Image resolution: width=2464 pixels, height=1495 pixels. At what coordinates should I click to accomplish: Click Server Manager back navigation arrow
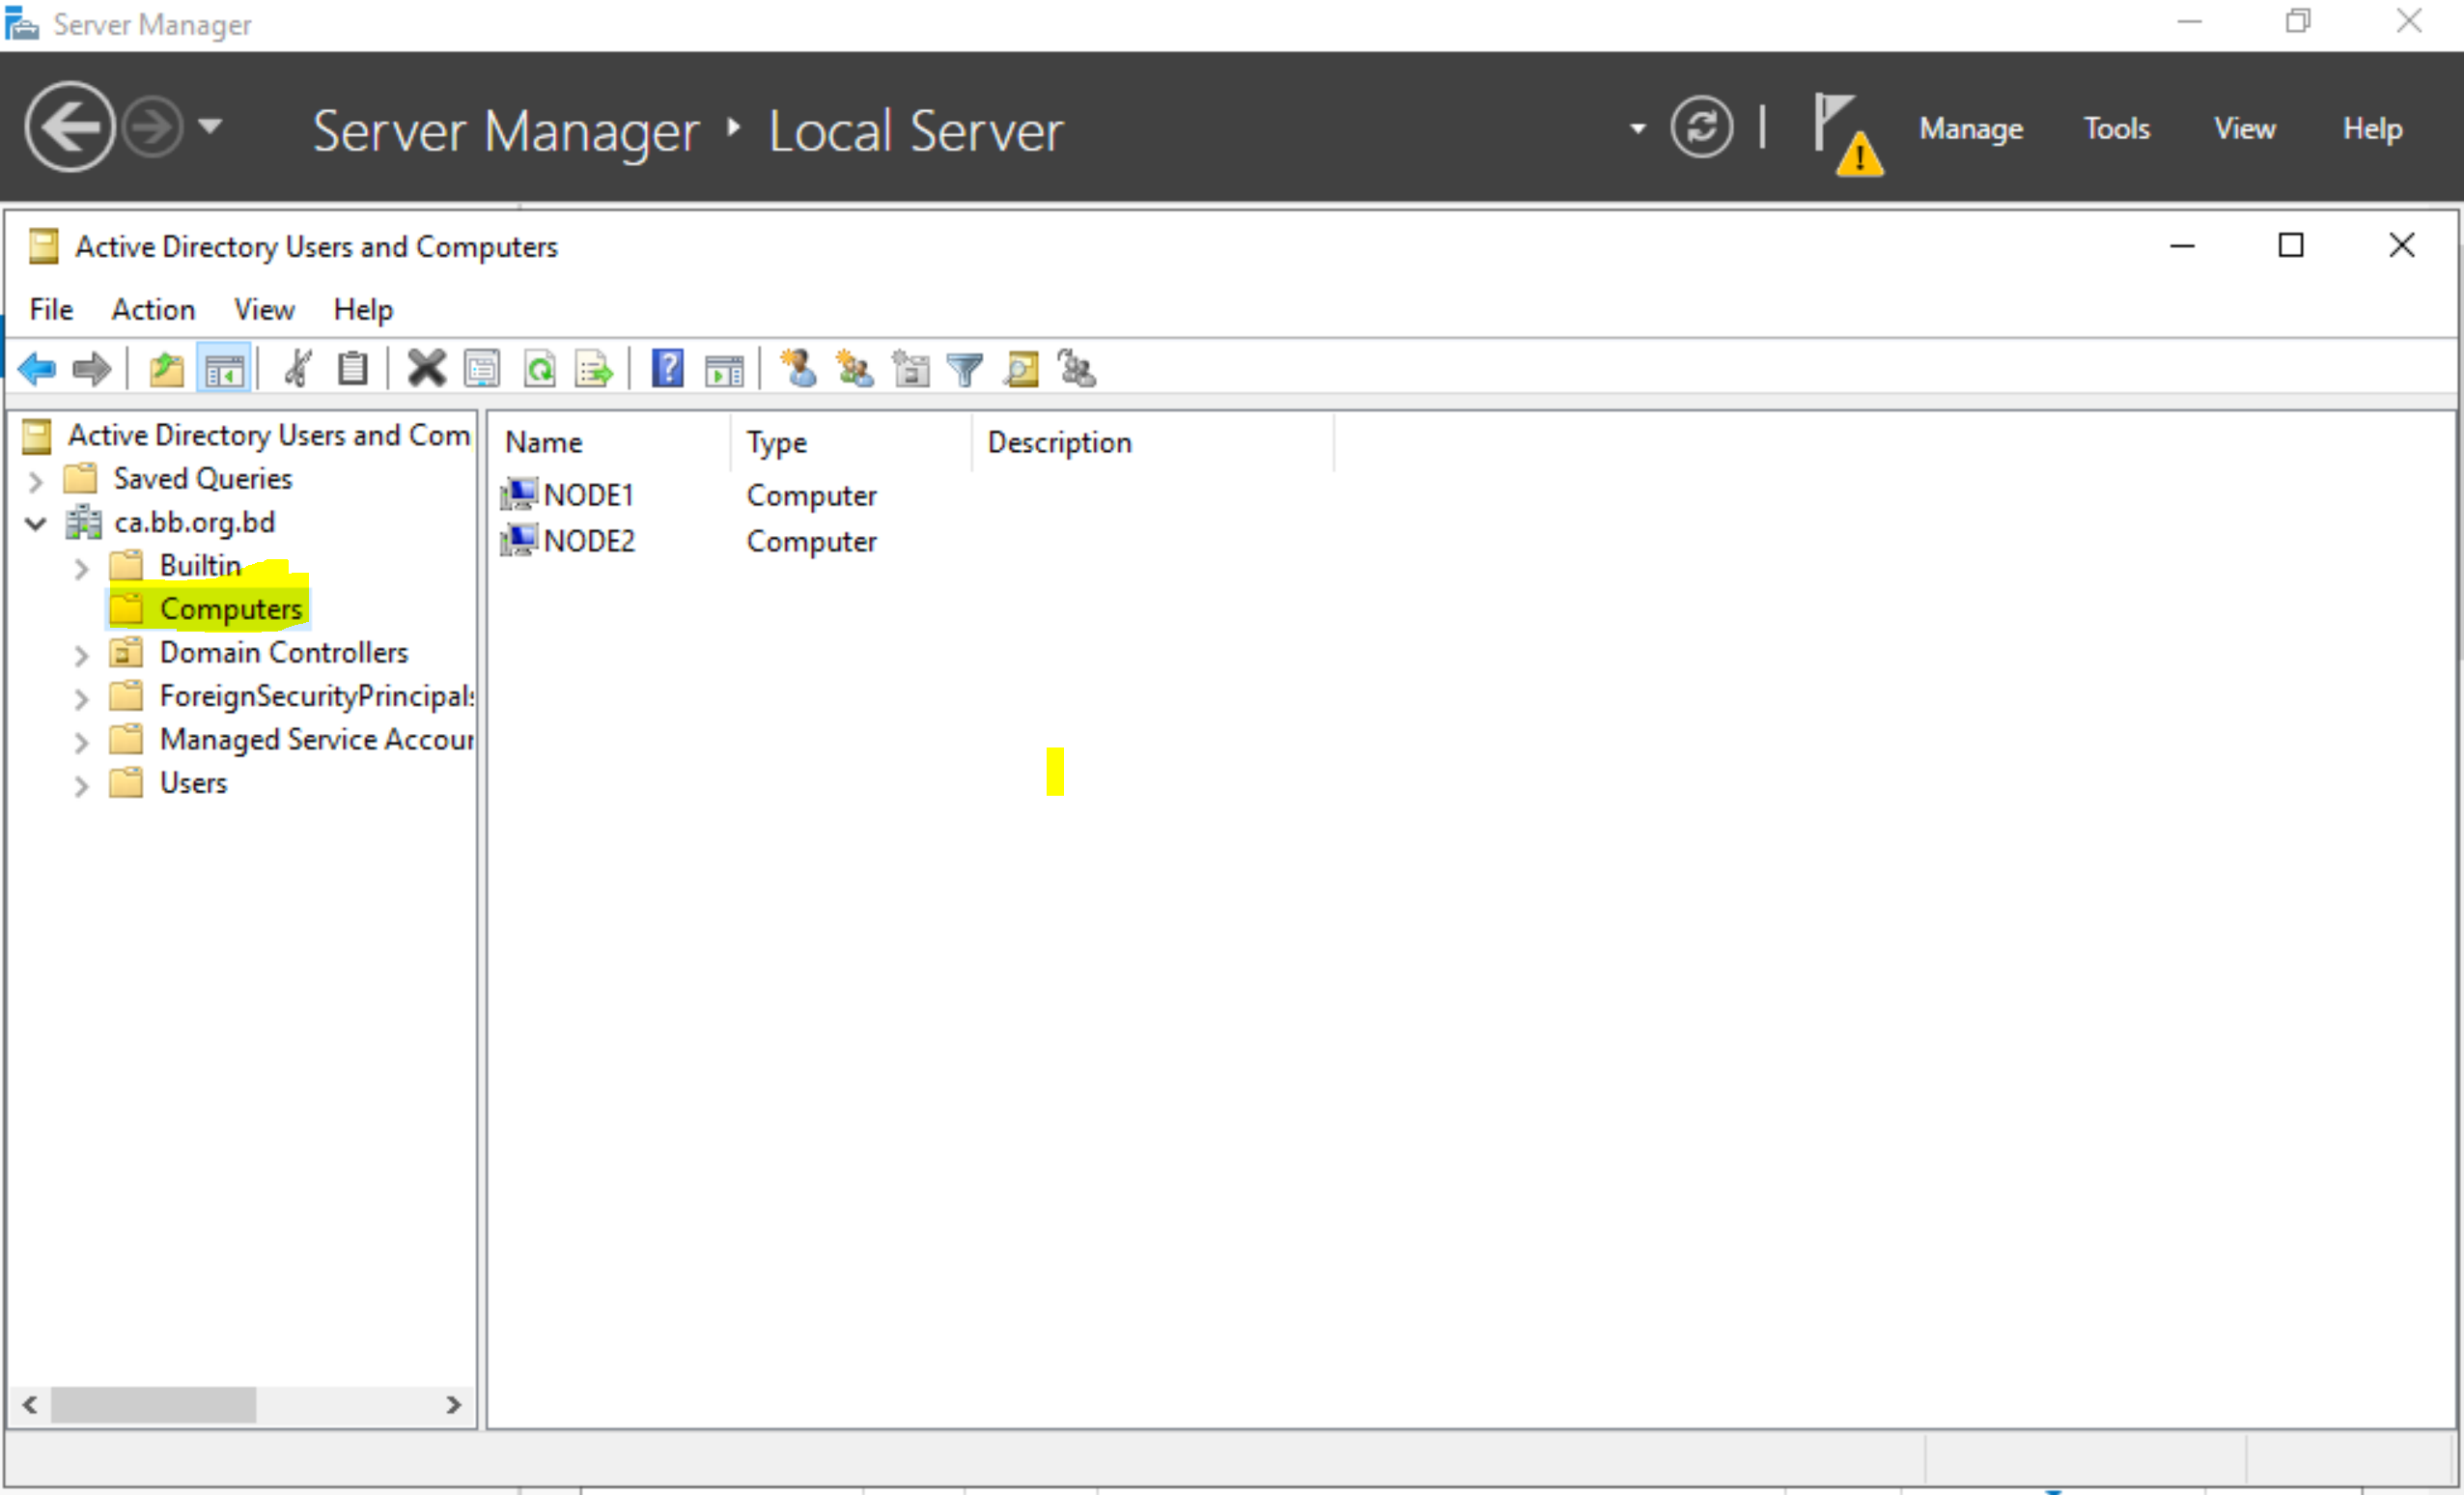click(x=69, y=127)
